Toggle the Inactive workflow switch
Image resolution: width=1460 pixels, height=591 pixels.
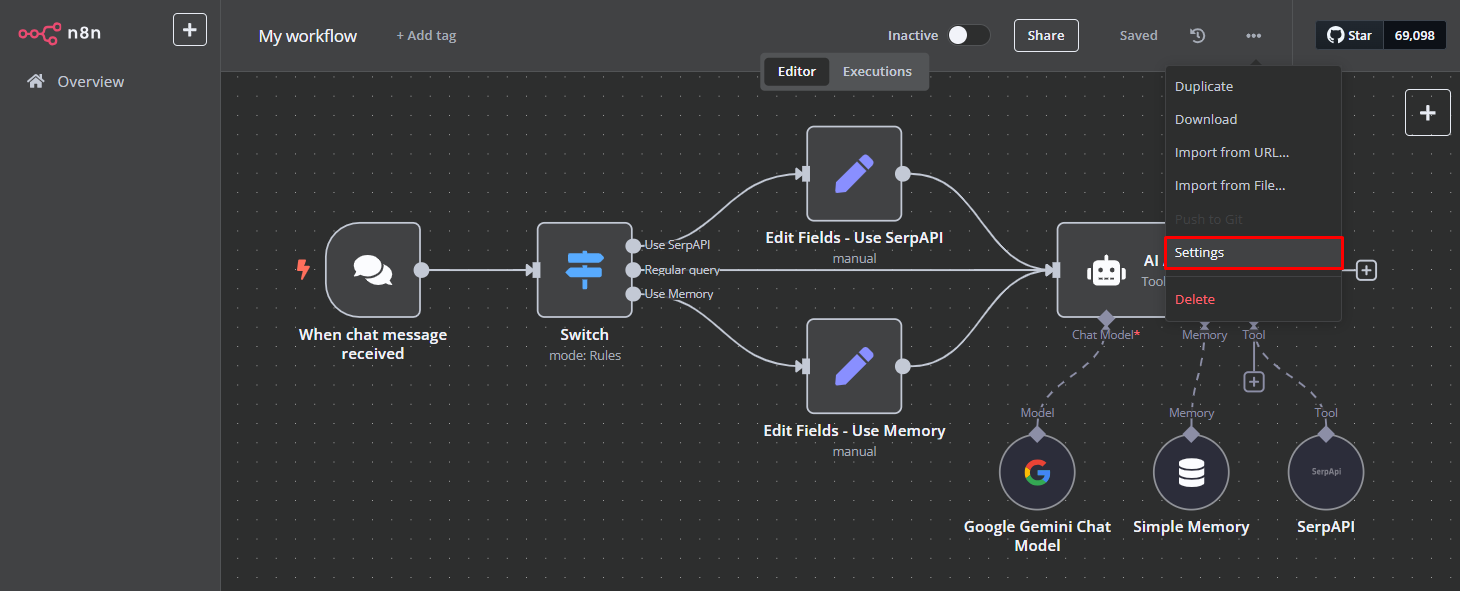pos(968,35)
